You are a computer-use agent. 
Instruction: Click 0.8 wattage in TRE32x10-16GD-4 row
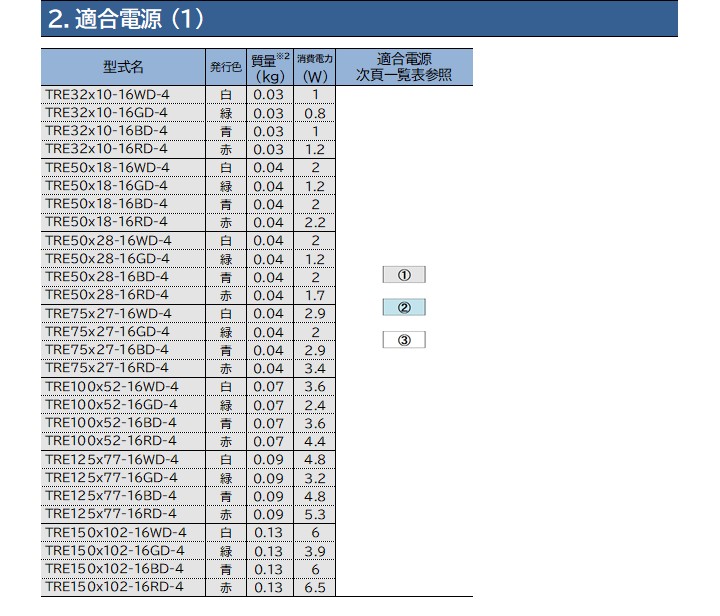315,113
